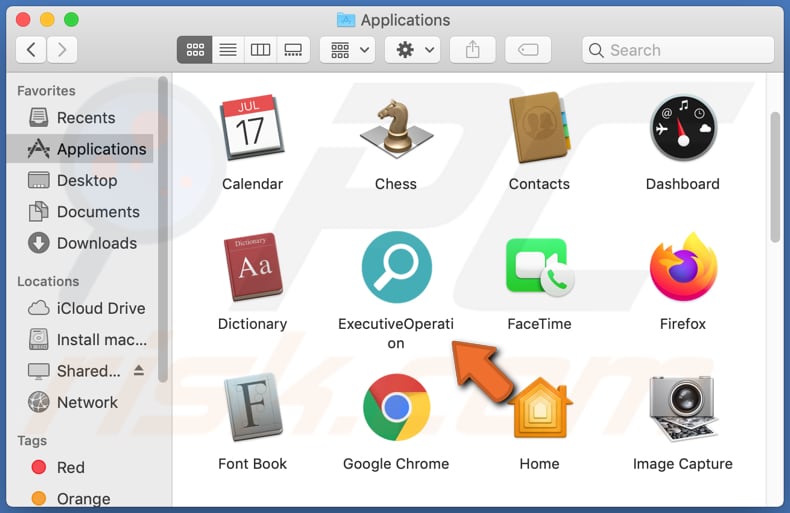Open the gear Action menu dropdown

[416, 49]
